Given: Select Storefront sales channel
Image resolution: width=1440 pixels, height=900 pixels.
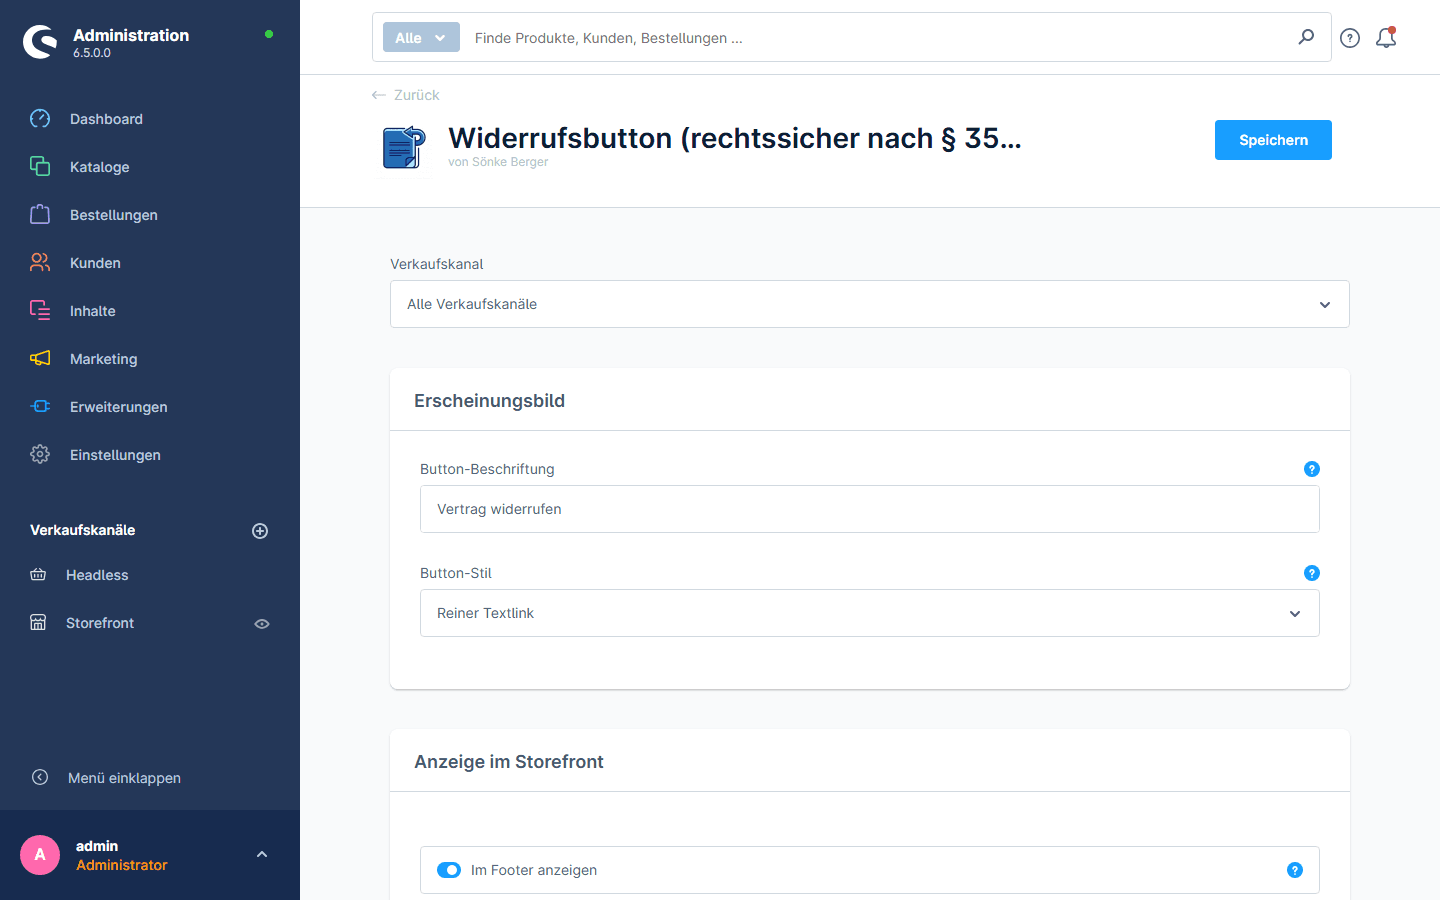Looking at the screenshot, I should coord(100,623).
